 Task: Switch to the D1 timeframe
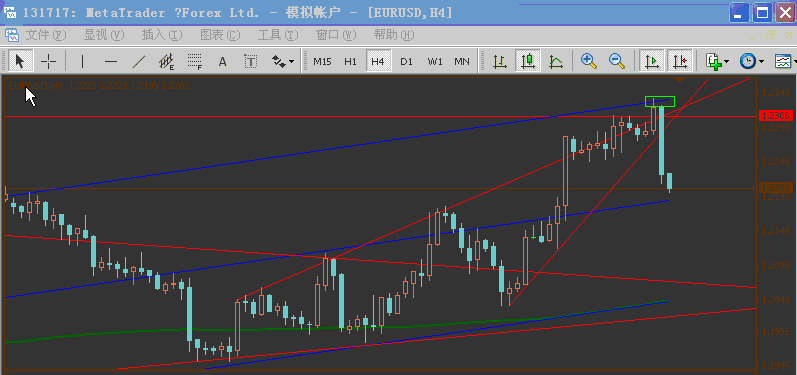coord(406,61)
